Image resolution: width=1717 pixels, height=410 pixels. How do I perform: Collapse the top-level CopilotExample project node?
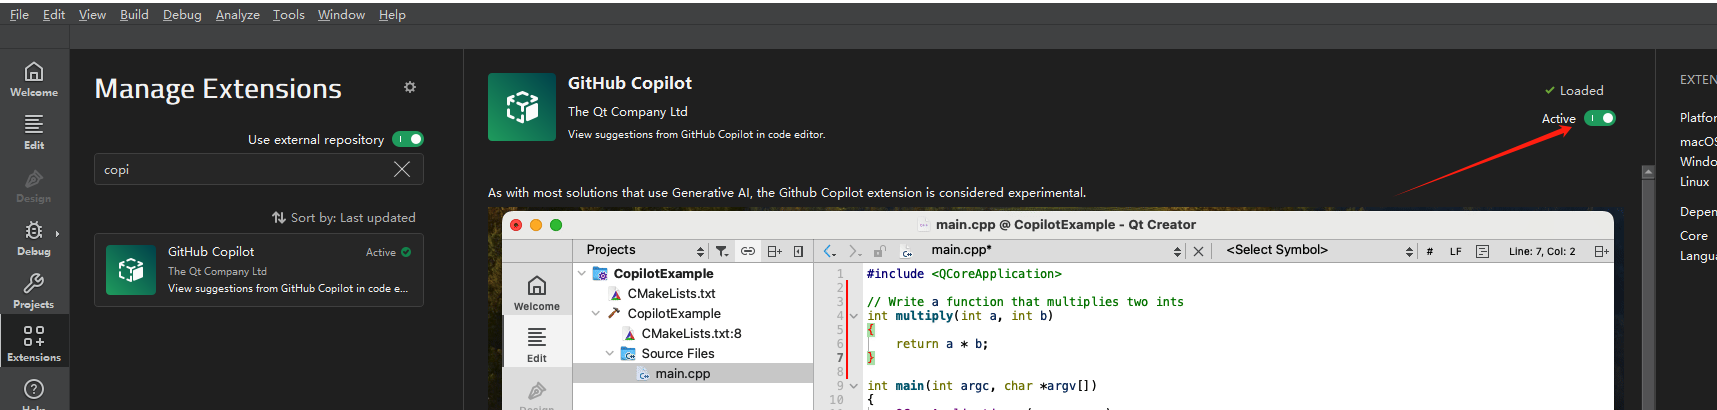tap(582, 273)
